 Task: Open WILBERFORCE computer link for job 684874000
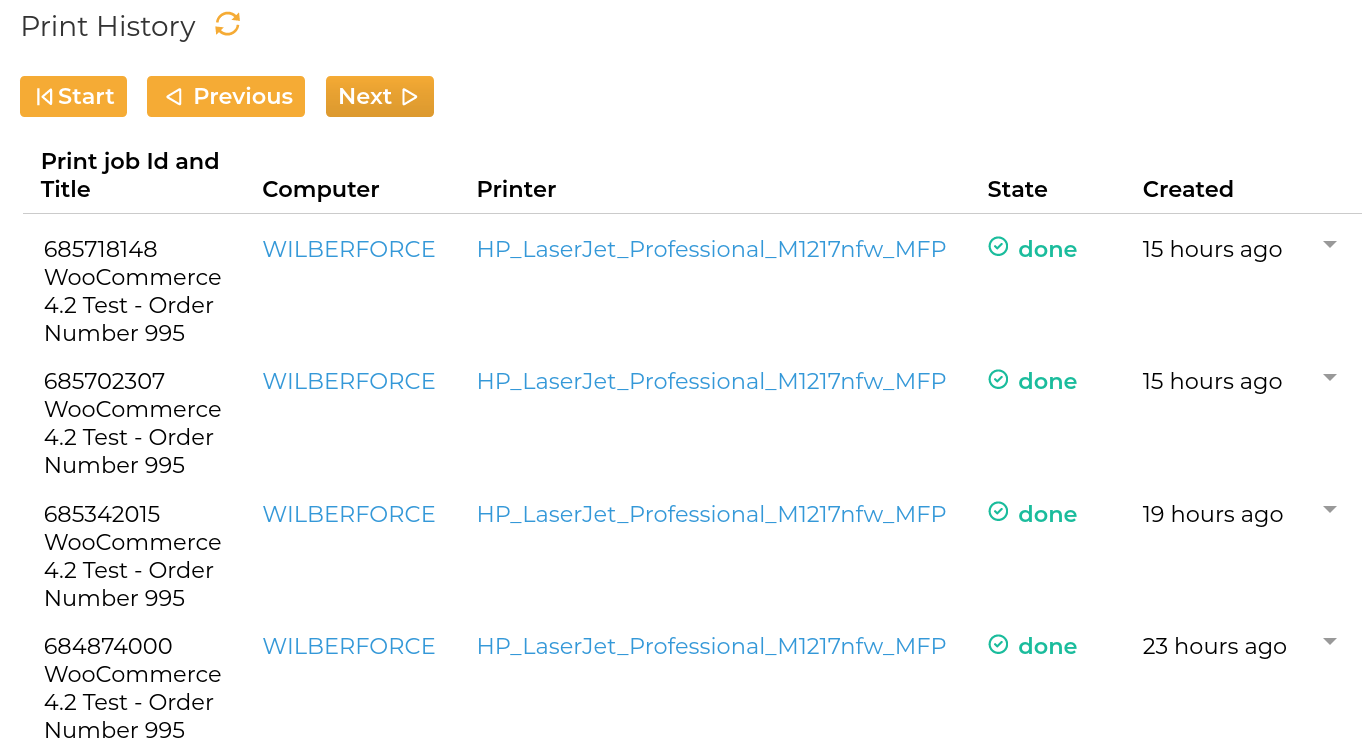pyautogui.click(x=349, y=646)
